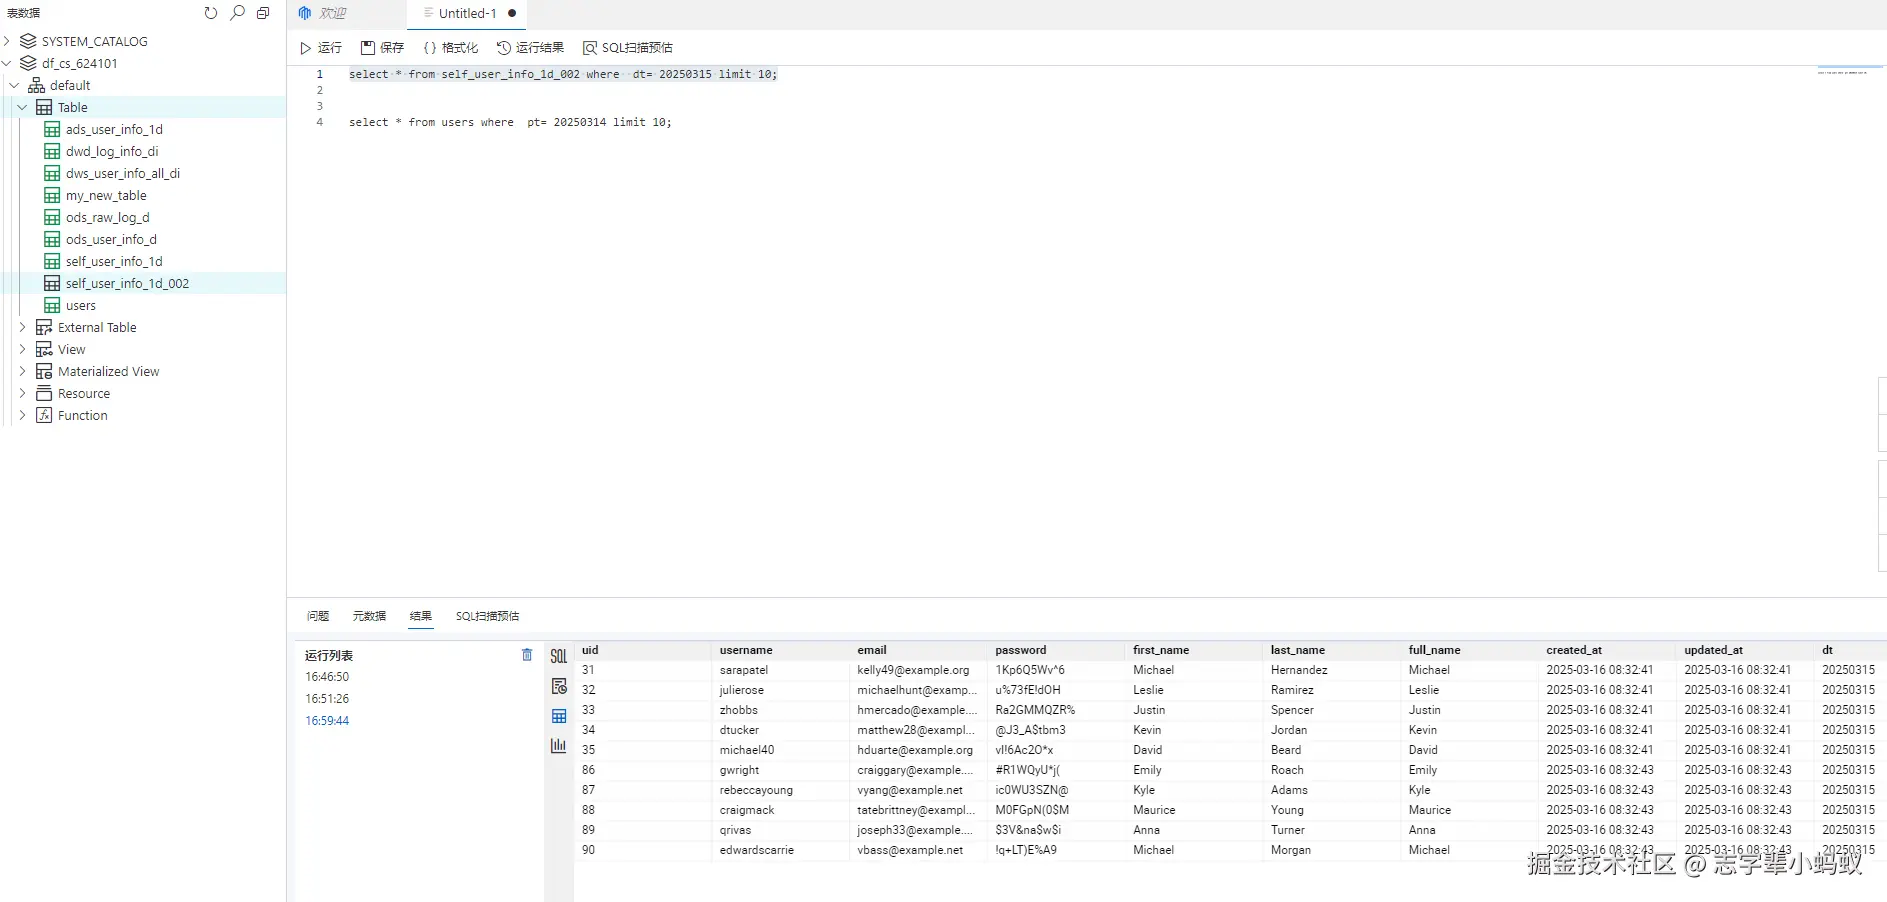Refresh the table data tree

[210, 13]
